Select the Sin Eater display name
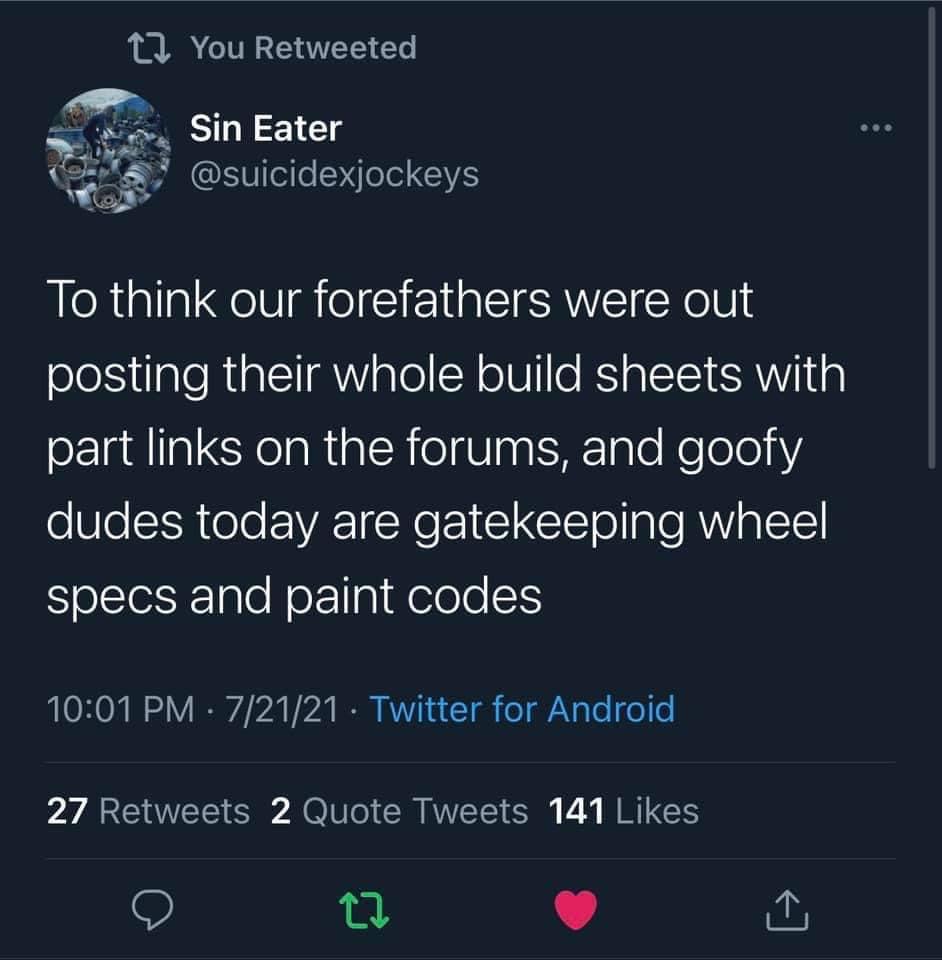Image resolution: width=942 pixels, height=960 pixels. [x=265, y=127]
